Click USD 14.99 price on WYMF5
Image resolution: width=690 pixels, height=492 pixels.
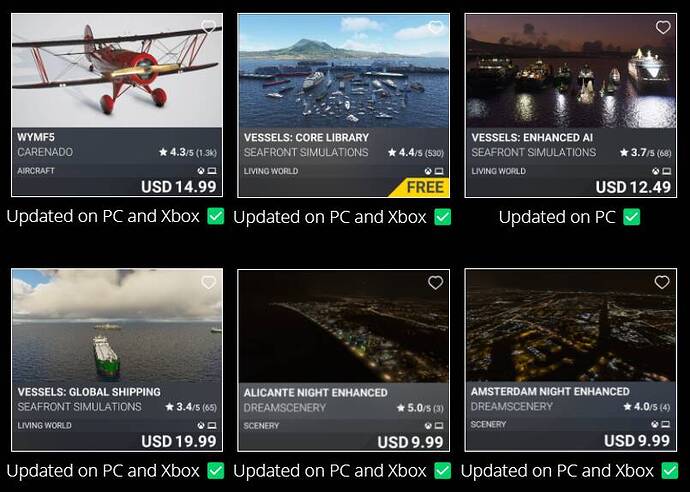pos(179,187)
